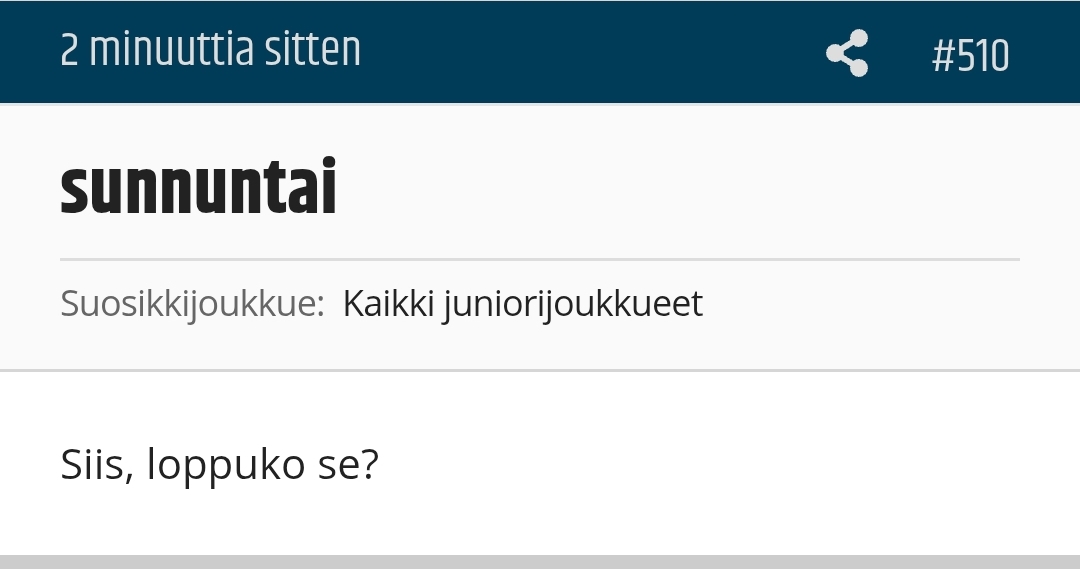The width and height of the screenshot is (1080, 569).
Task: Click the number 2 in the timestamp
Action: pos(69,51)
